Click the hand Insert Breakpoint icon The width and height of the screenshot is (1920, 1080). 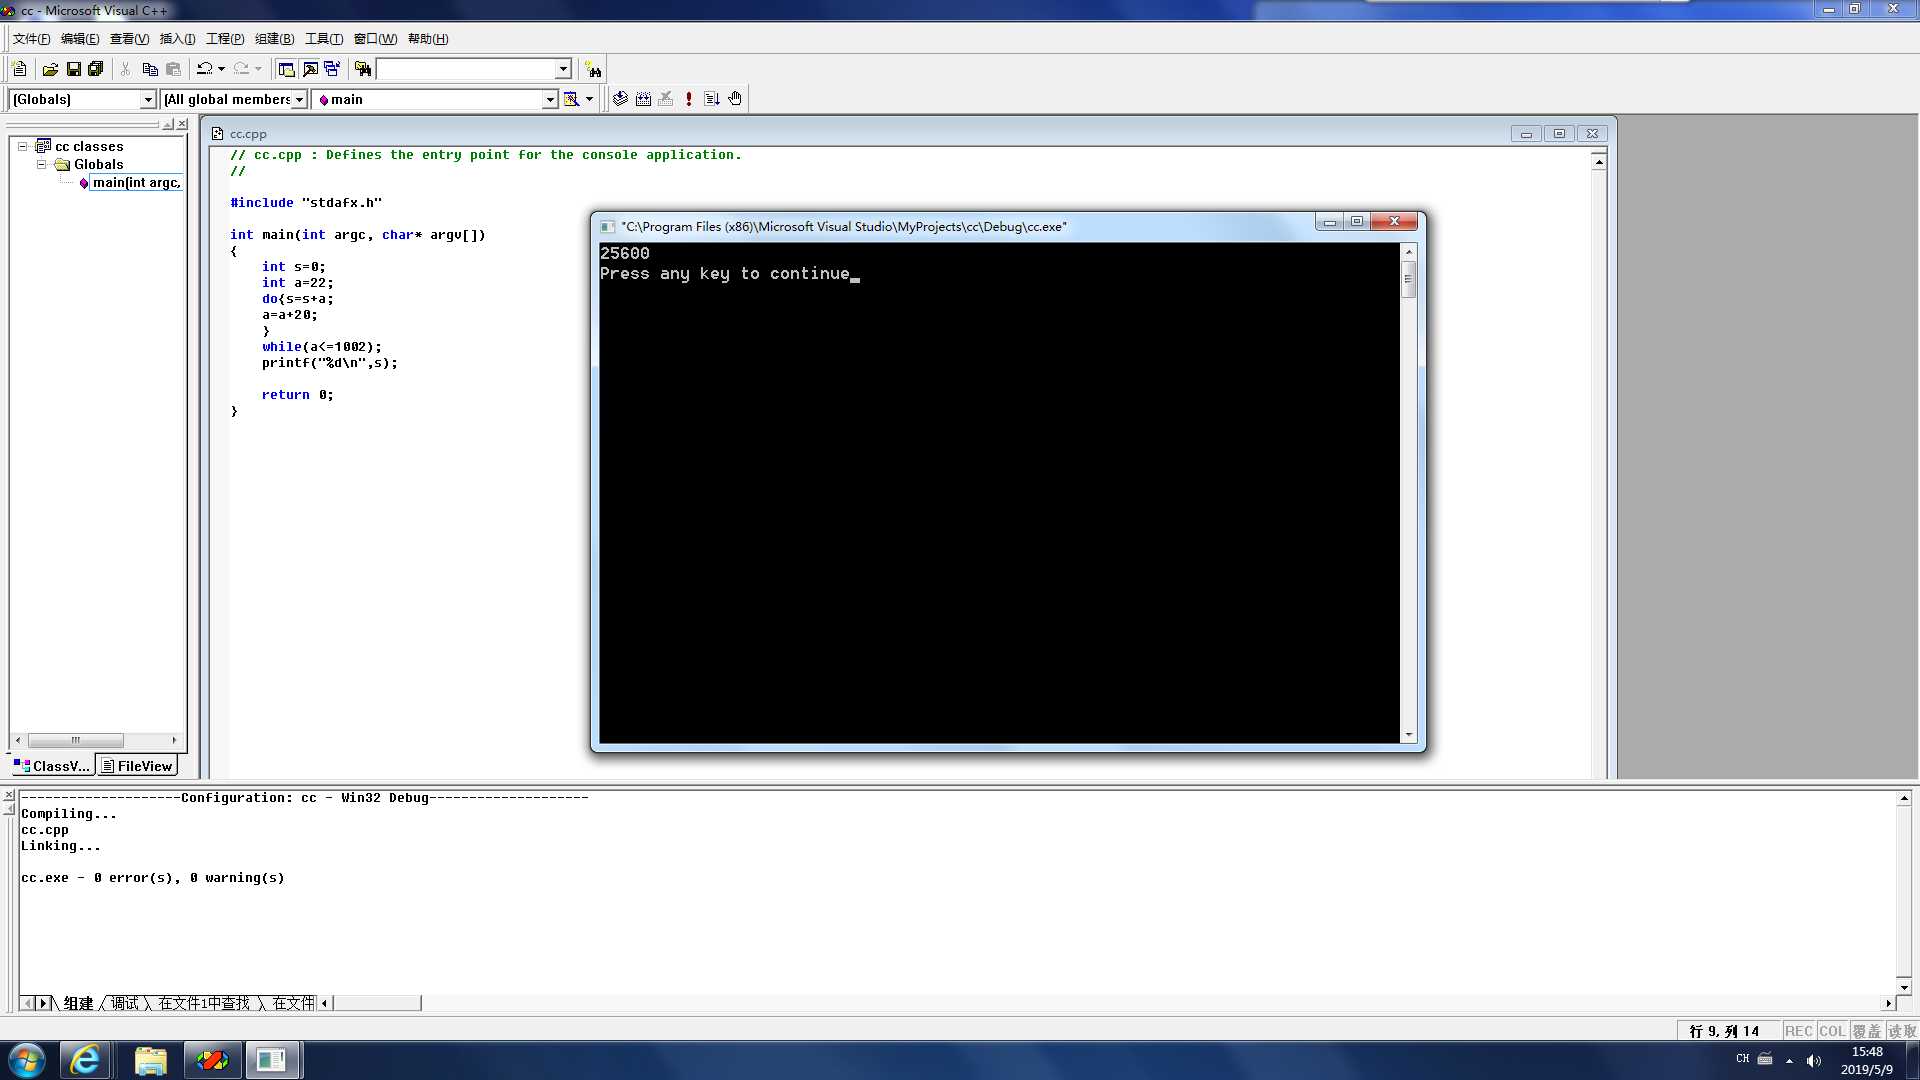(735, 99)
